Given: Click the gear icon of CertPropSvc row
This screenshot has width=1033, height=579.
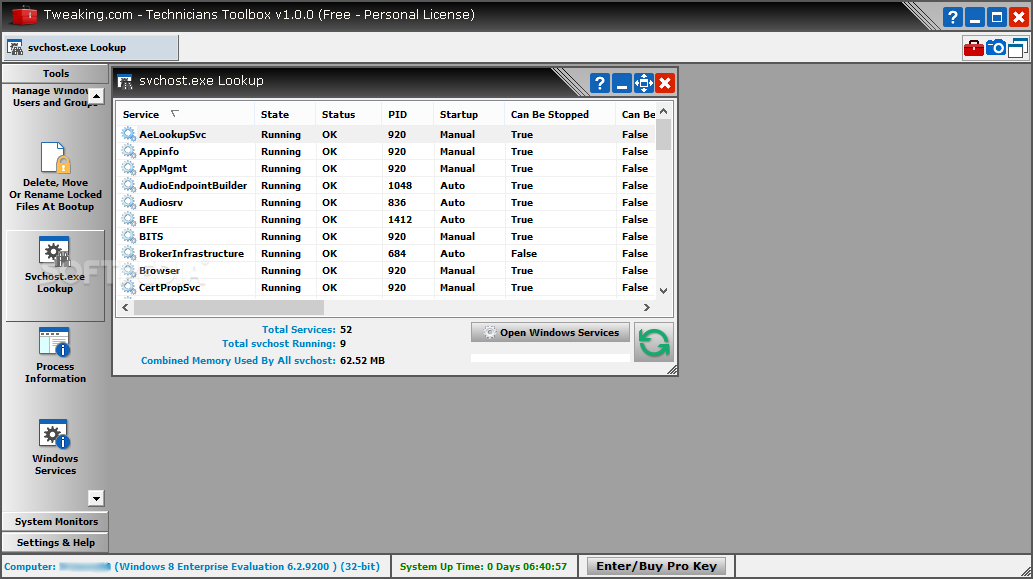Looking at the screenshot, I should 129,287.
